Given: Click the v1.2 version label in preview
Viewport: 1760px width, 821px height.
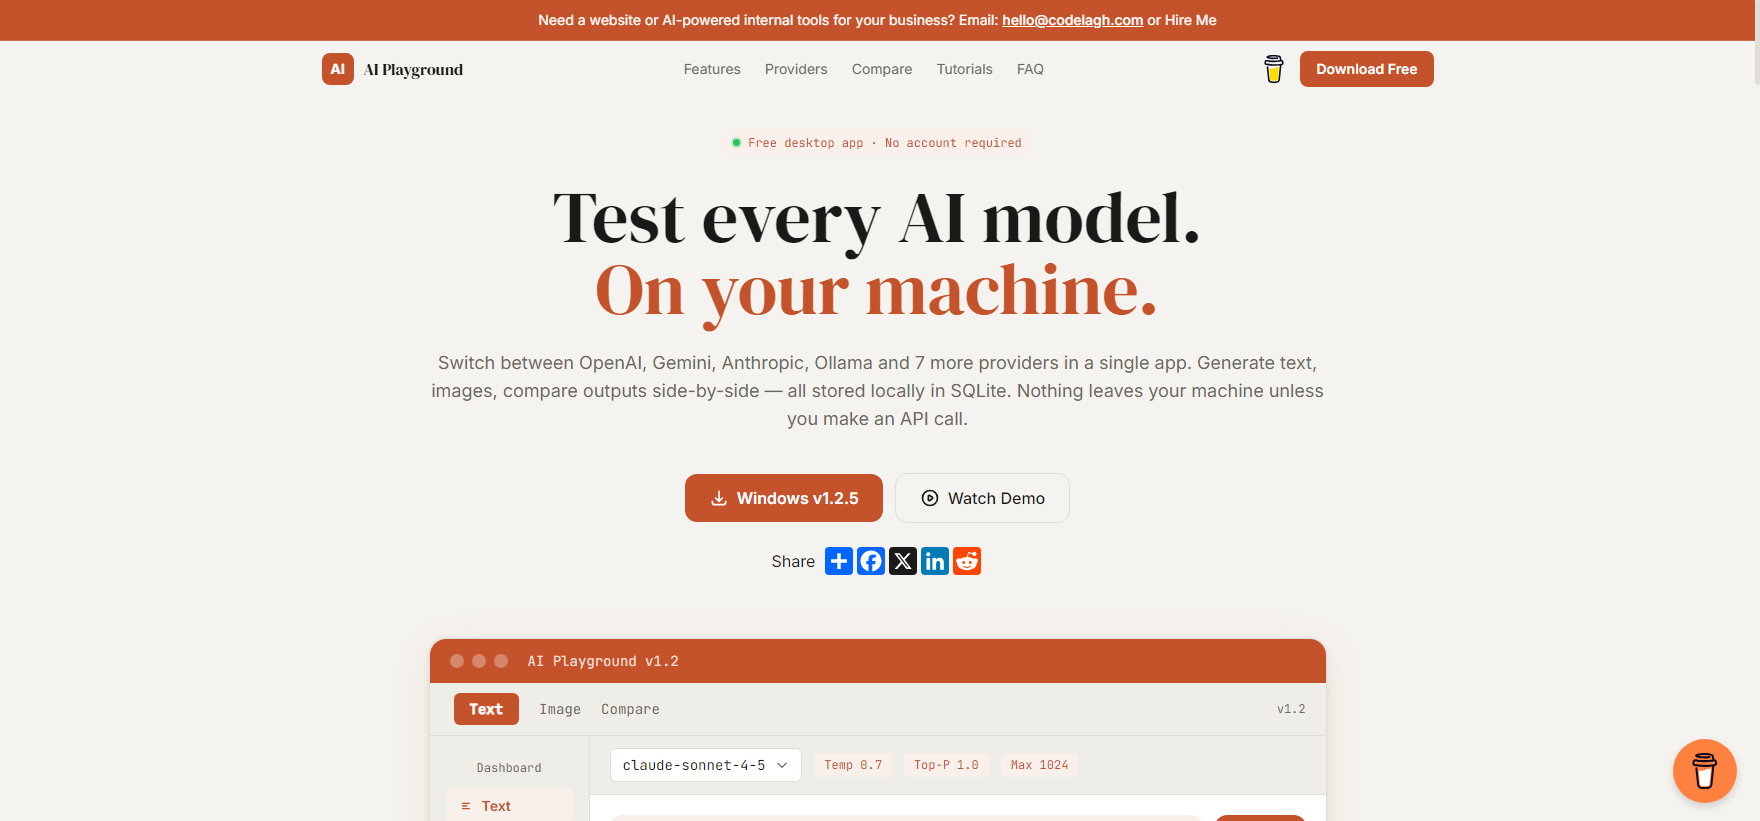Looking at the screenshot, I should click(x=1291, y=709).
